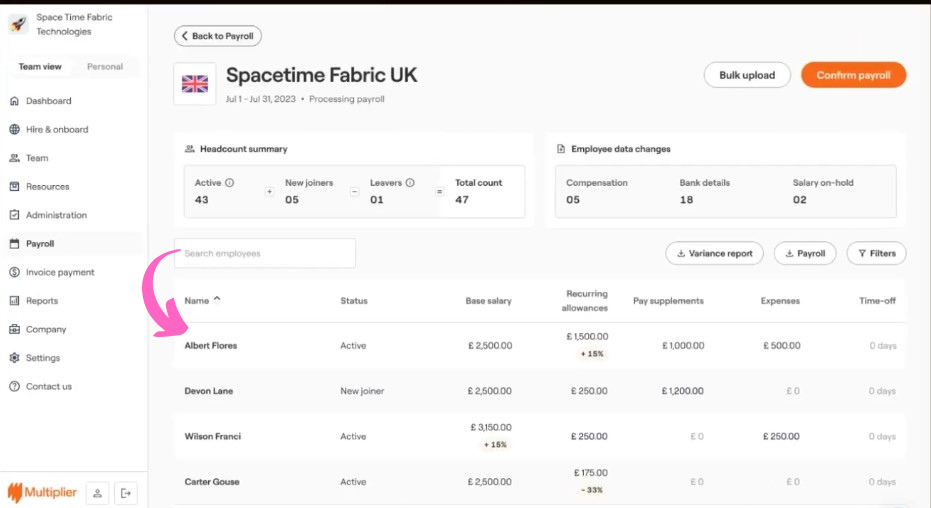Click the Compensation changes count 05

point(573,200)
